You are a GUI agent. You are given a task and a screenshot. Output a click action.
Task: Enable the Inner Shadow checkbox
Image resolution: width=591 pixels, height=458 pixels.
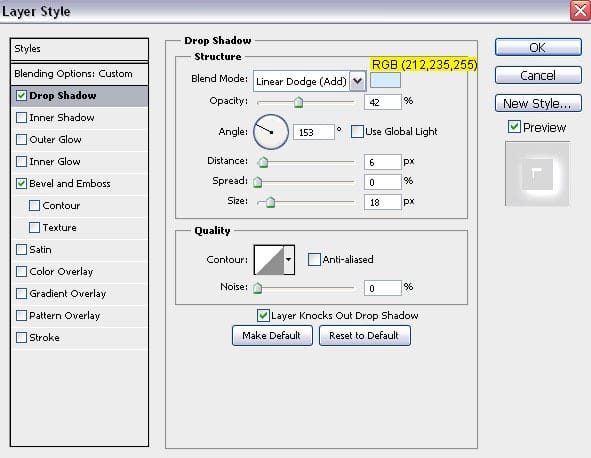[x=21, y=118]
